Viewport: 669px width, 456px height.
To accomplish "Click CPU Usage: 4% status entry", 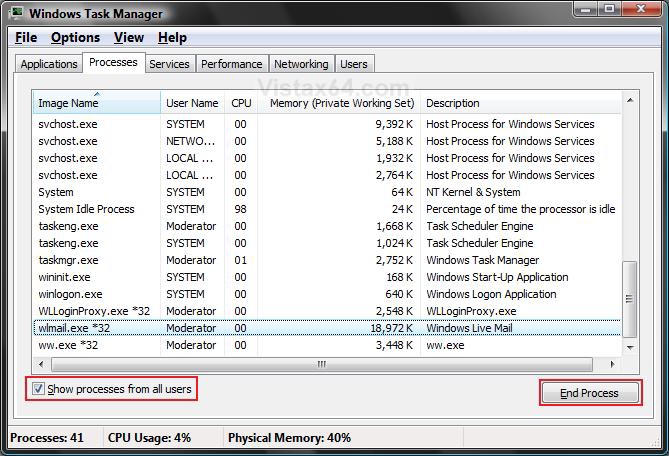I will tap(149, 438).
